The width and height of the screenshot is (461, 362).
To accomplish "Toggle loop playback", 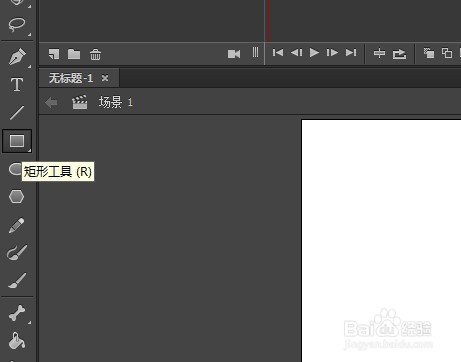I will (399, 54).
